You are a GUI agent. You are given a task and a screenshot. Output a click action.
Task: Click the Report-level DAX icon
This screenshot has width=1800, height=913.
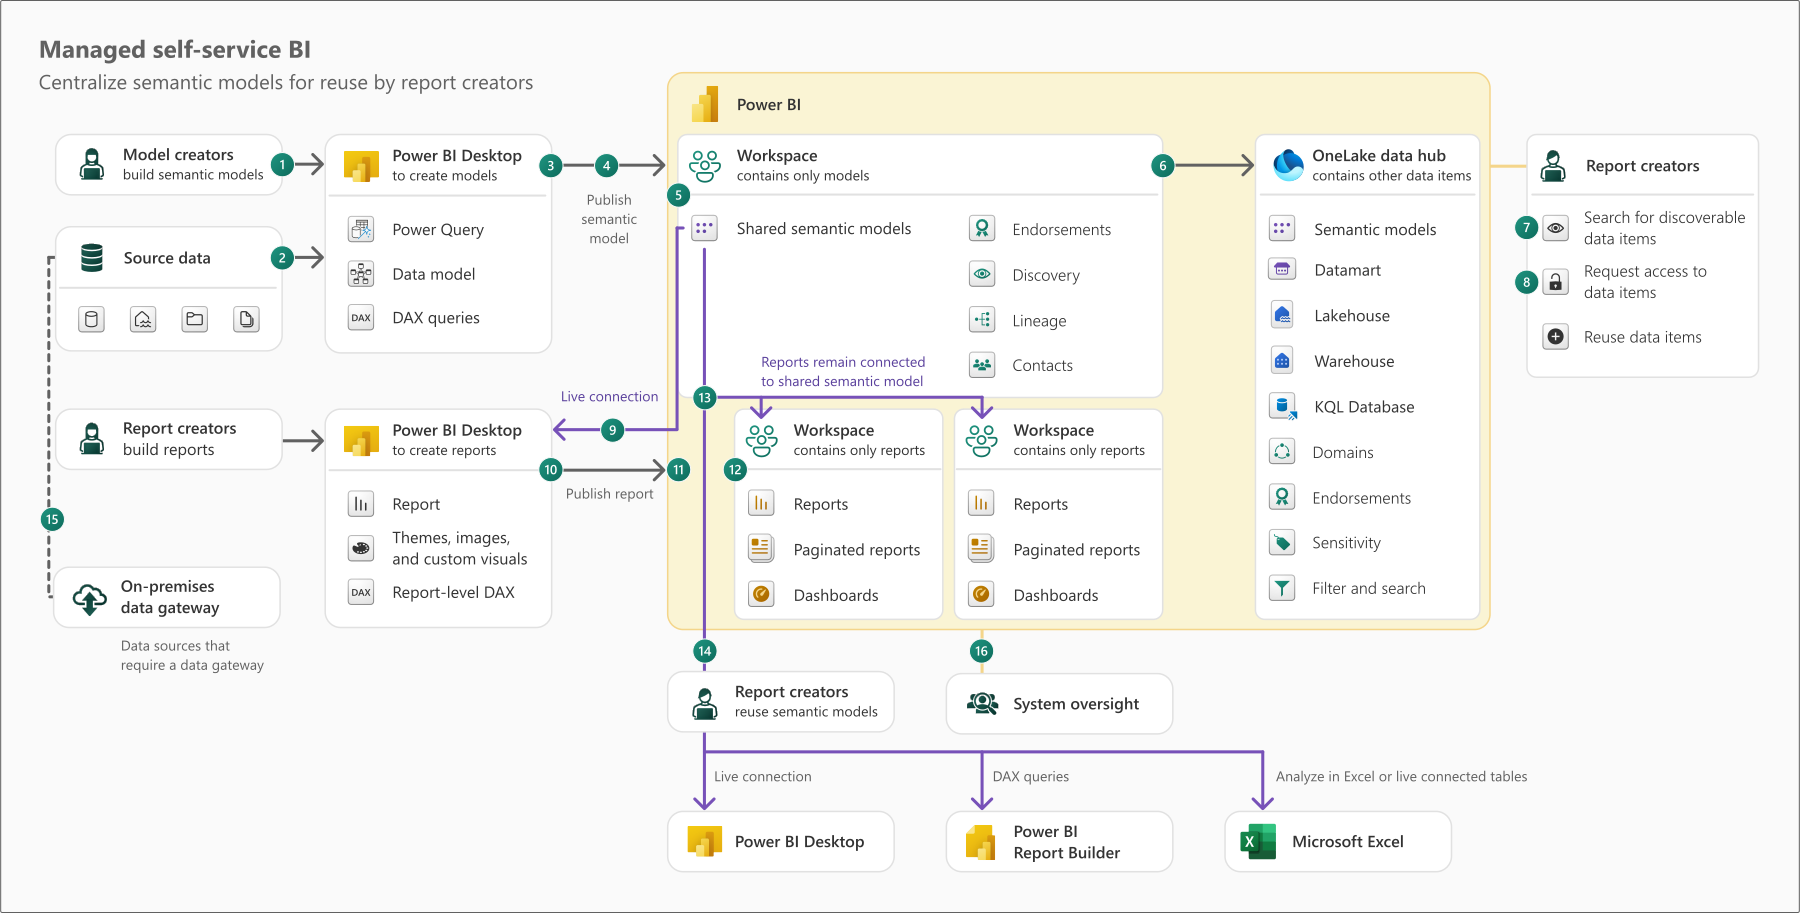point(361,592)
